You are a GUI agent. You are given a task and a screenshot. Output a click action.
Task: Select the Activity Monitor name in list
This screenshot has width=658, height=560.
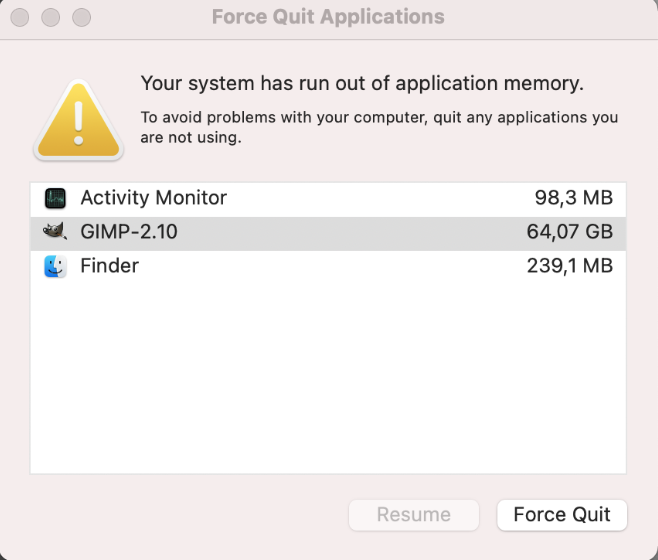(153, 198)
